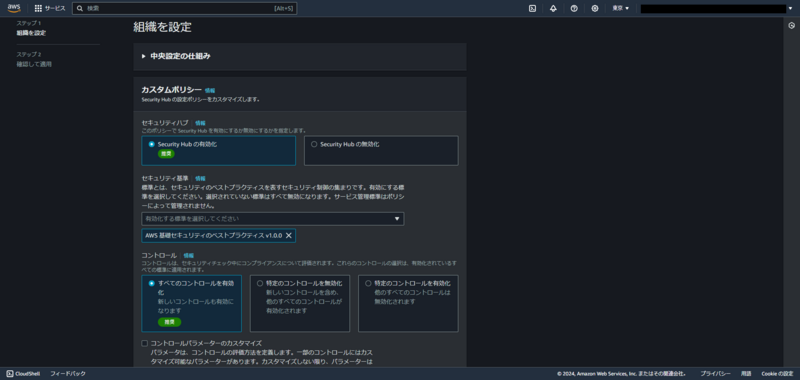800x380 pixels.
Task: Click the CloudShell button in footer
Action: [23, 374]
